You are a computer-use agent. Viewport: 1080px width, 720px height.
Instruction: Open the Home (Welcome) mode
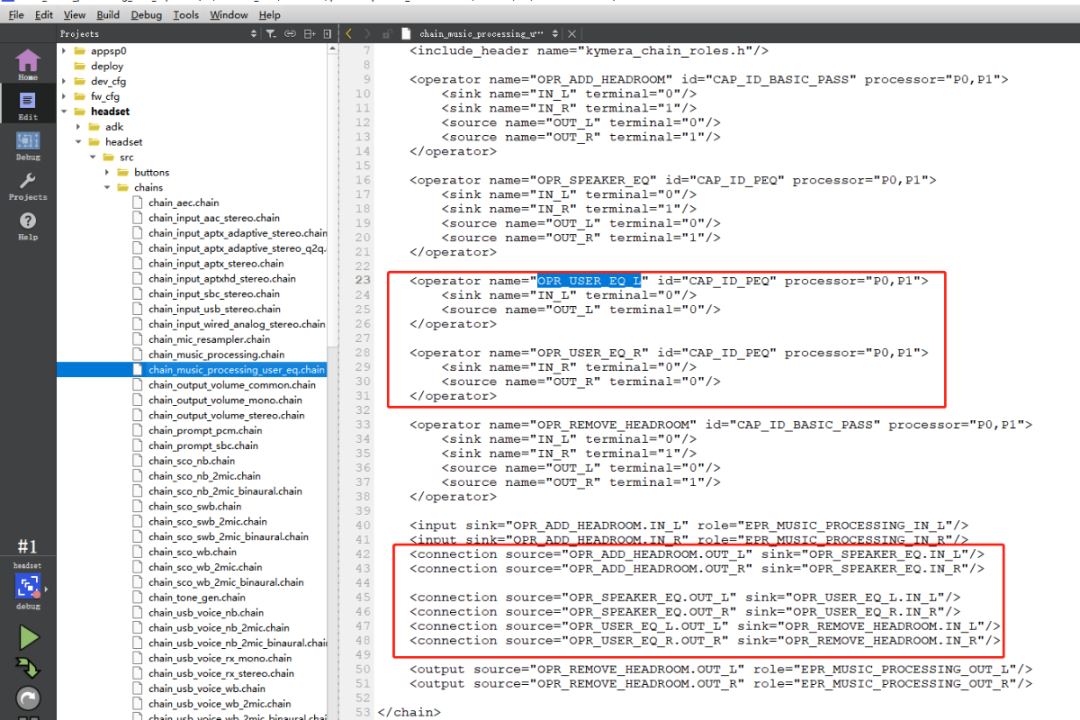28,64
